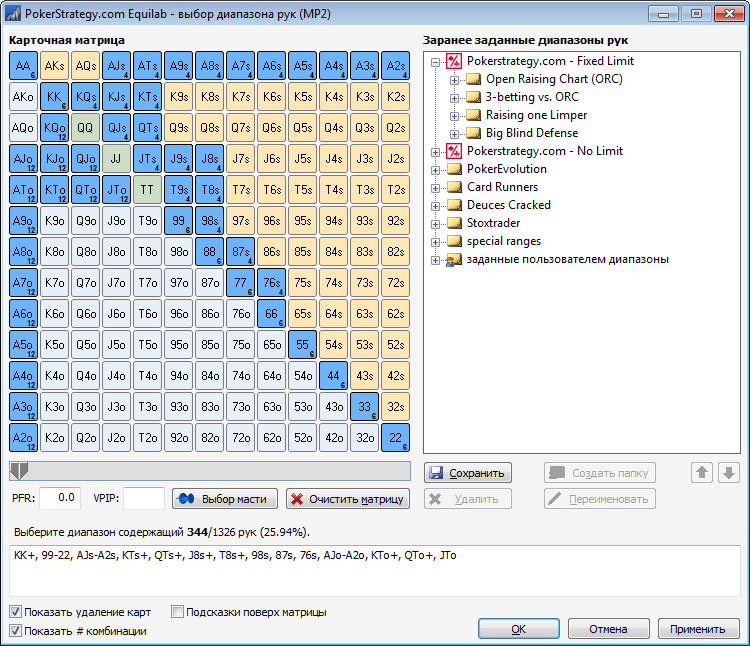Image resolution: width=750 pixels, height=646 pixels.
Task: Click the Сохранить save button
Action: [468, 473]
